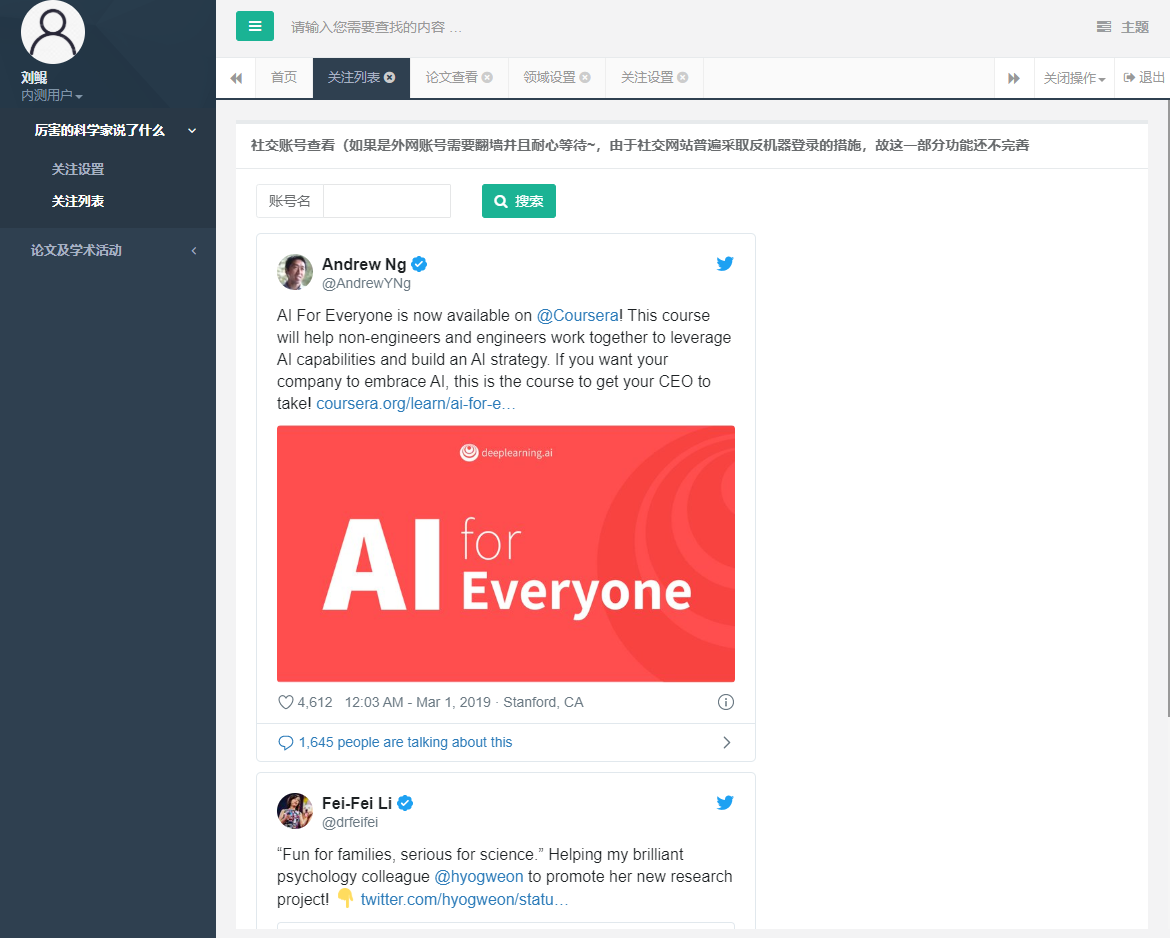Viewport: 1170px width, 938px height.
Task: Click the tab scroll left arrows
Action: (x=237, y=78)
